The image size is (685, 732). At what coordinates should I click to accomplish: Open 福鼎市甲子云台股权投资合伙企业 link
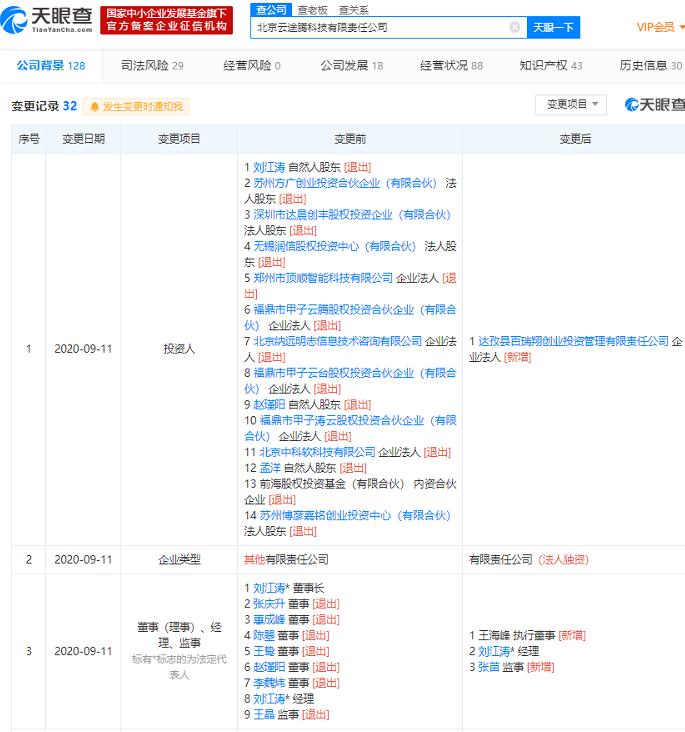[x=350, y=381]
